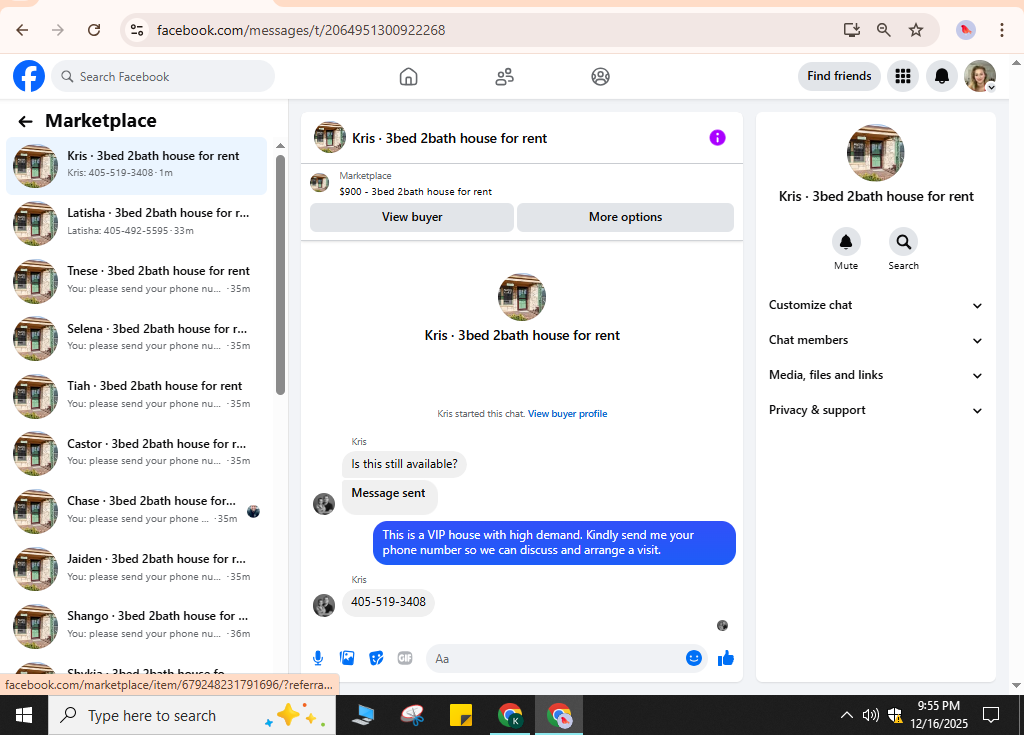
Task: Click the Search Facebook field
Action: 163,76
